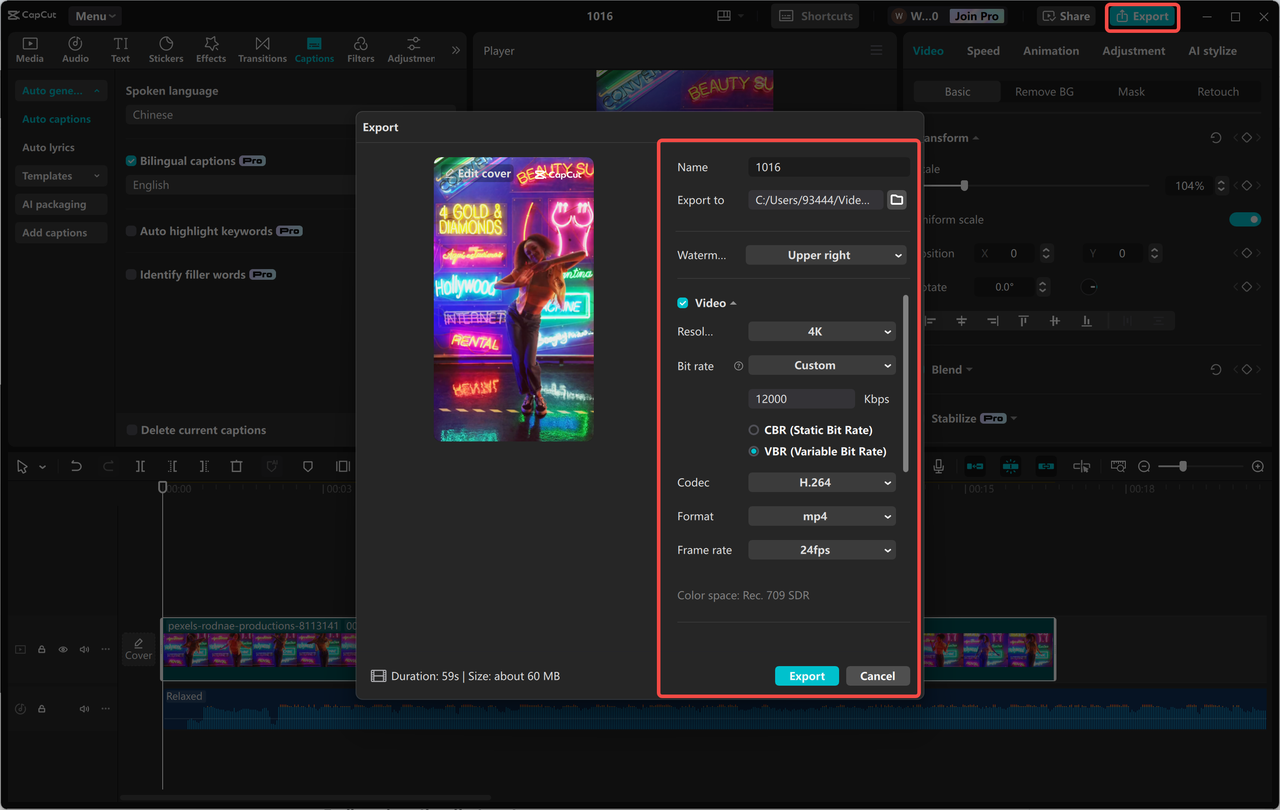
Task: Switch to the Animation tab
Action: (x=1050, y=50)
